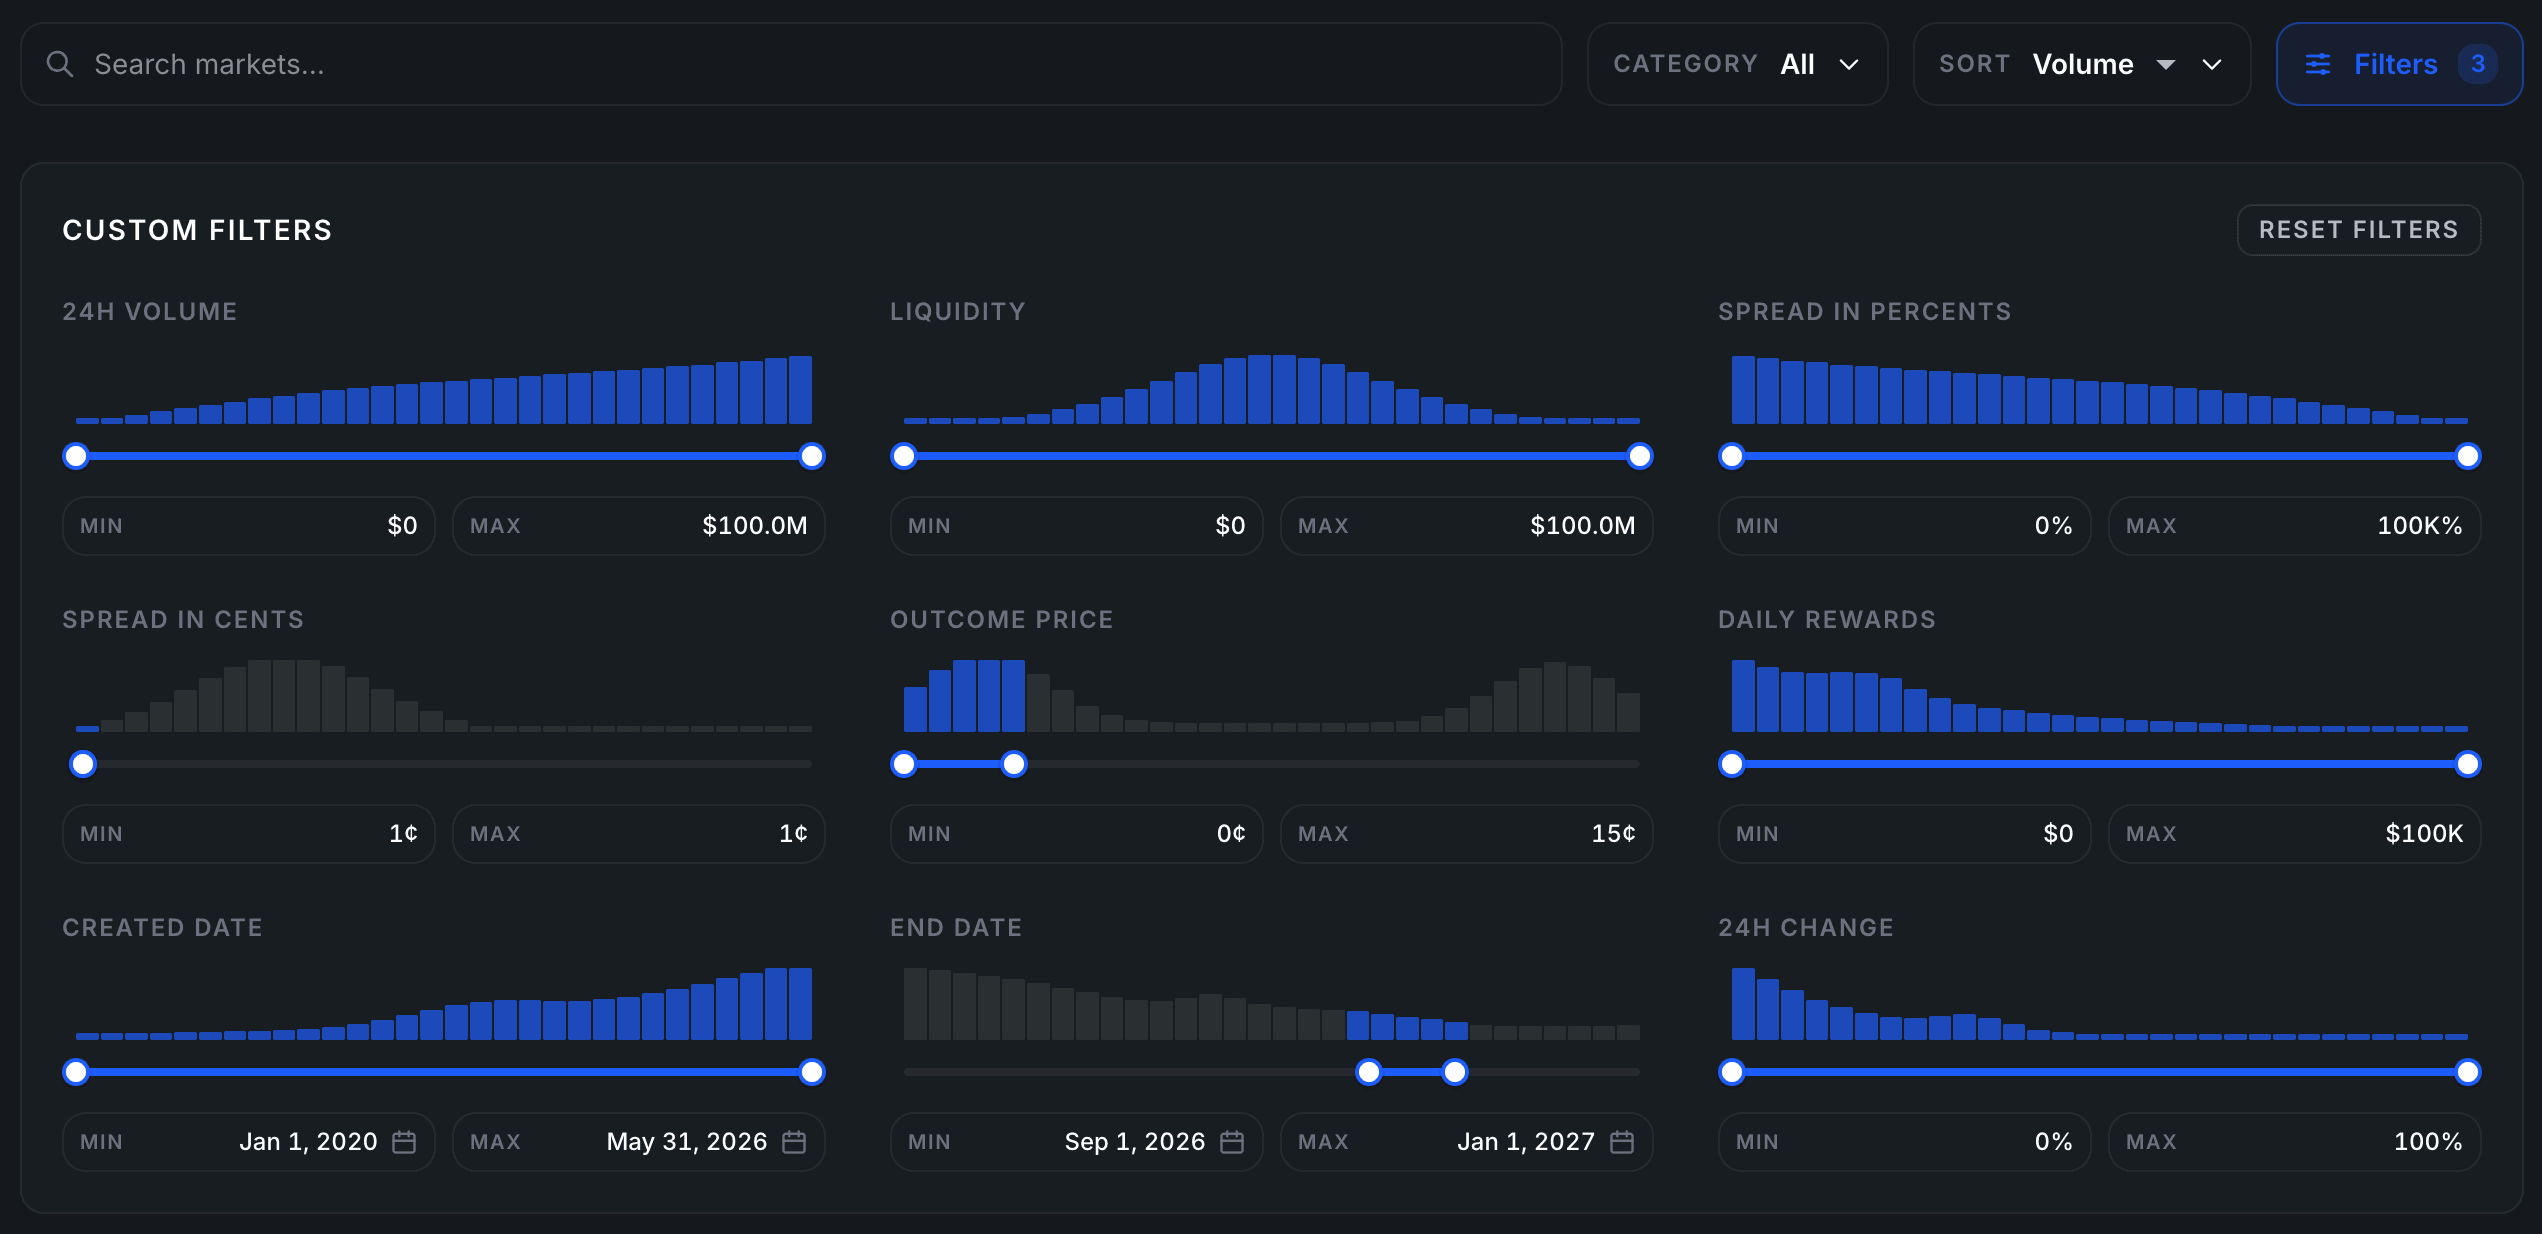The width and height of the screenshot is (2542, 1234).
Task: Open the Category All dropdown
Action: (x=1738, y=64)
